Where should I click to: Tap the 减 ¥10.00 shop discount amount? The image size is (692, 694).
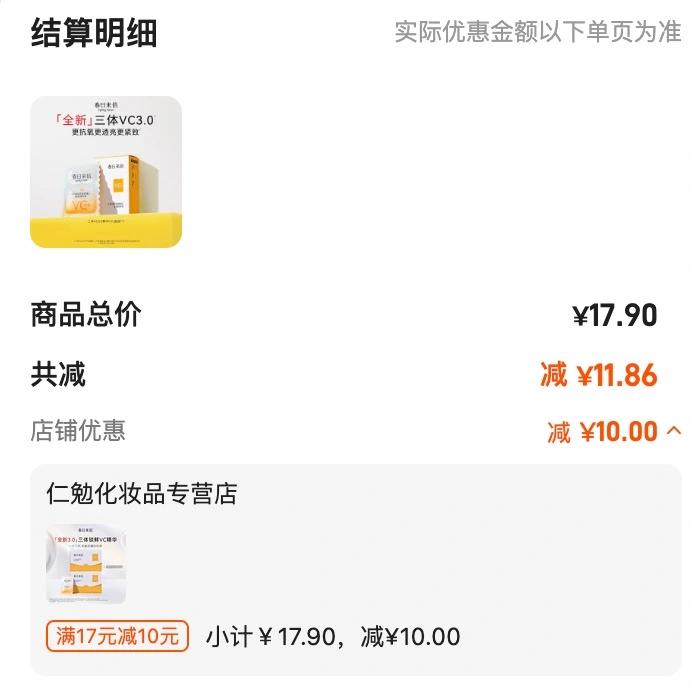point(603,432)
